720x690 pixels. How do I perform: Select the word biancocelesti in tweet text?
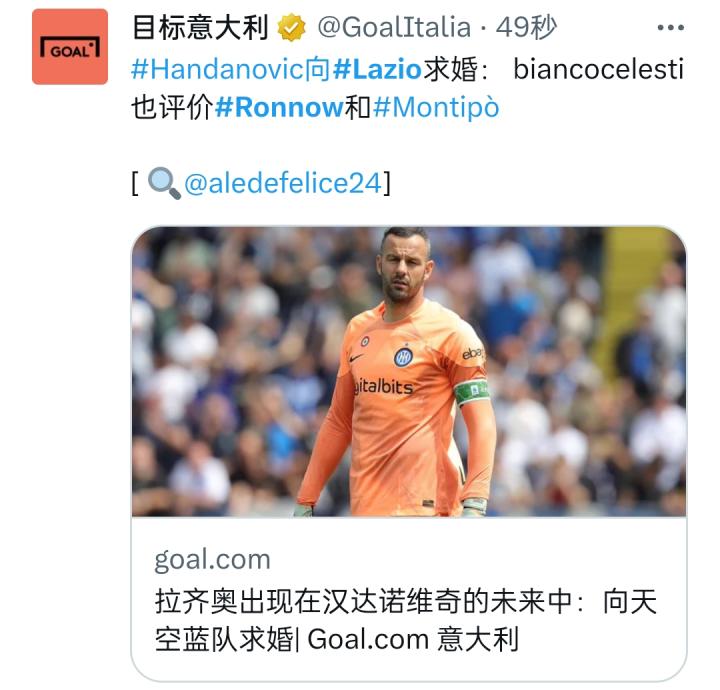click(x=598, y=70)
